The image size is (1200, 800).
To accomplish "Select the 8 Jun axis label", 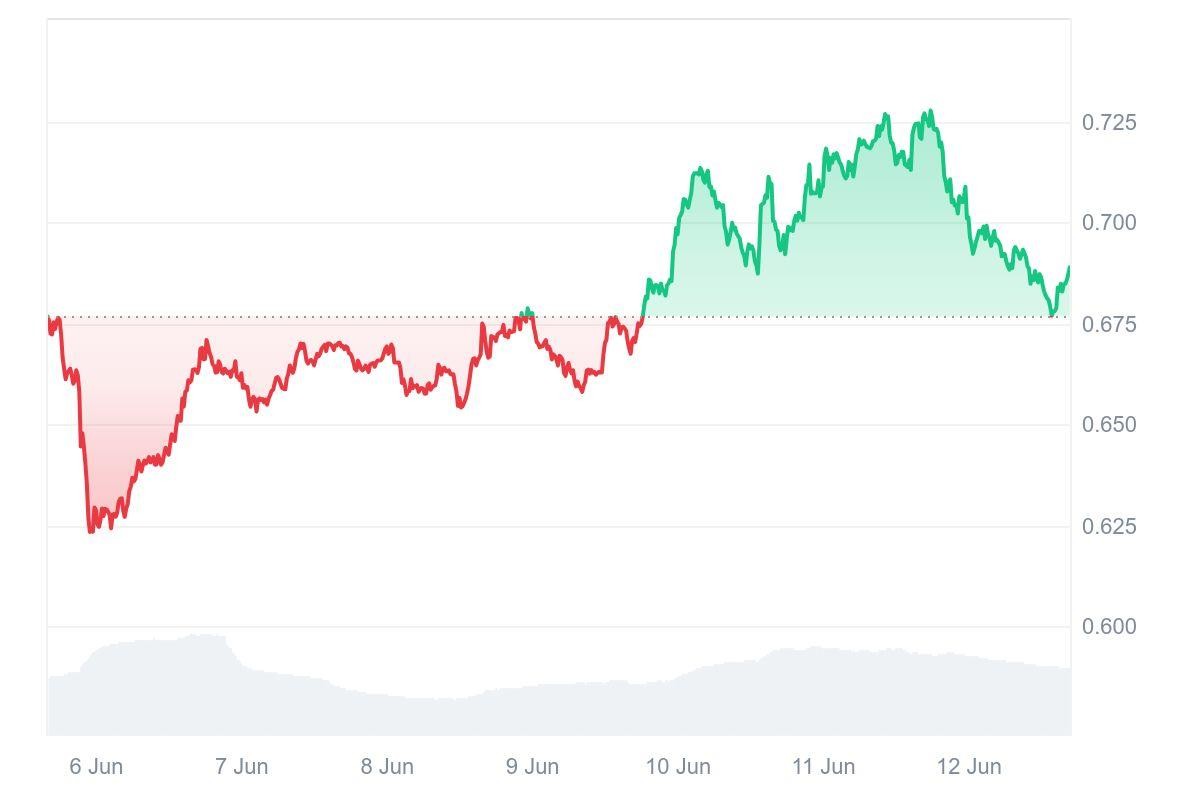I will click(x=387, y=767).
